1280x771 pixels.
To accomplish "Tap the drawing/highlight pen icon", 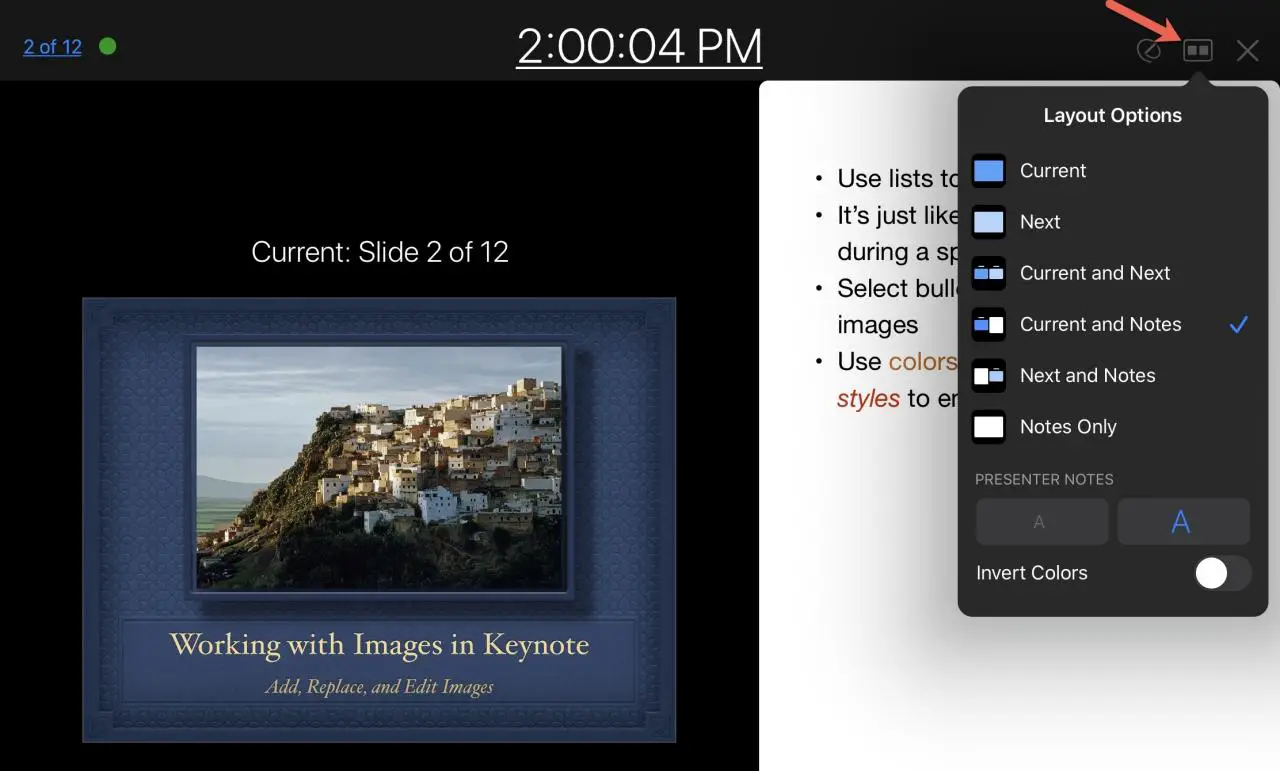I will (1149, 50).
